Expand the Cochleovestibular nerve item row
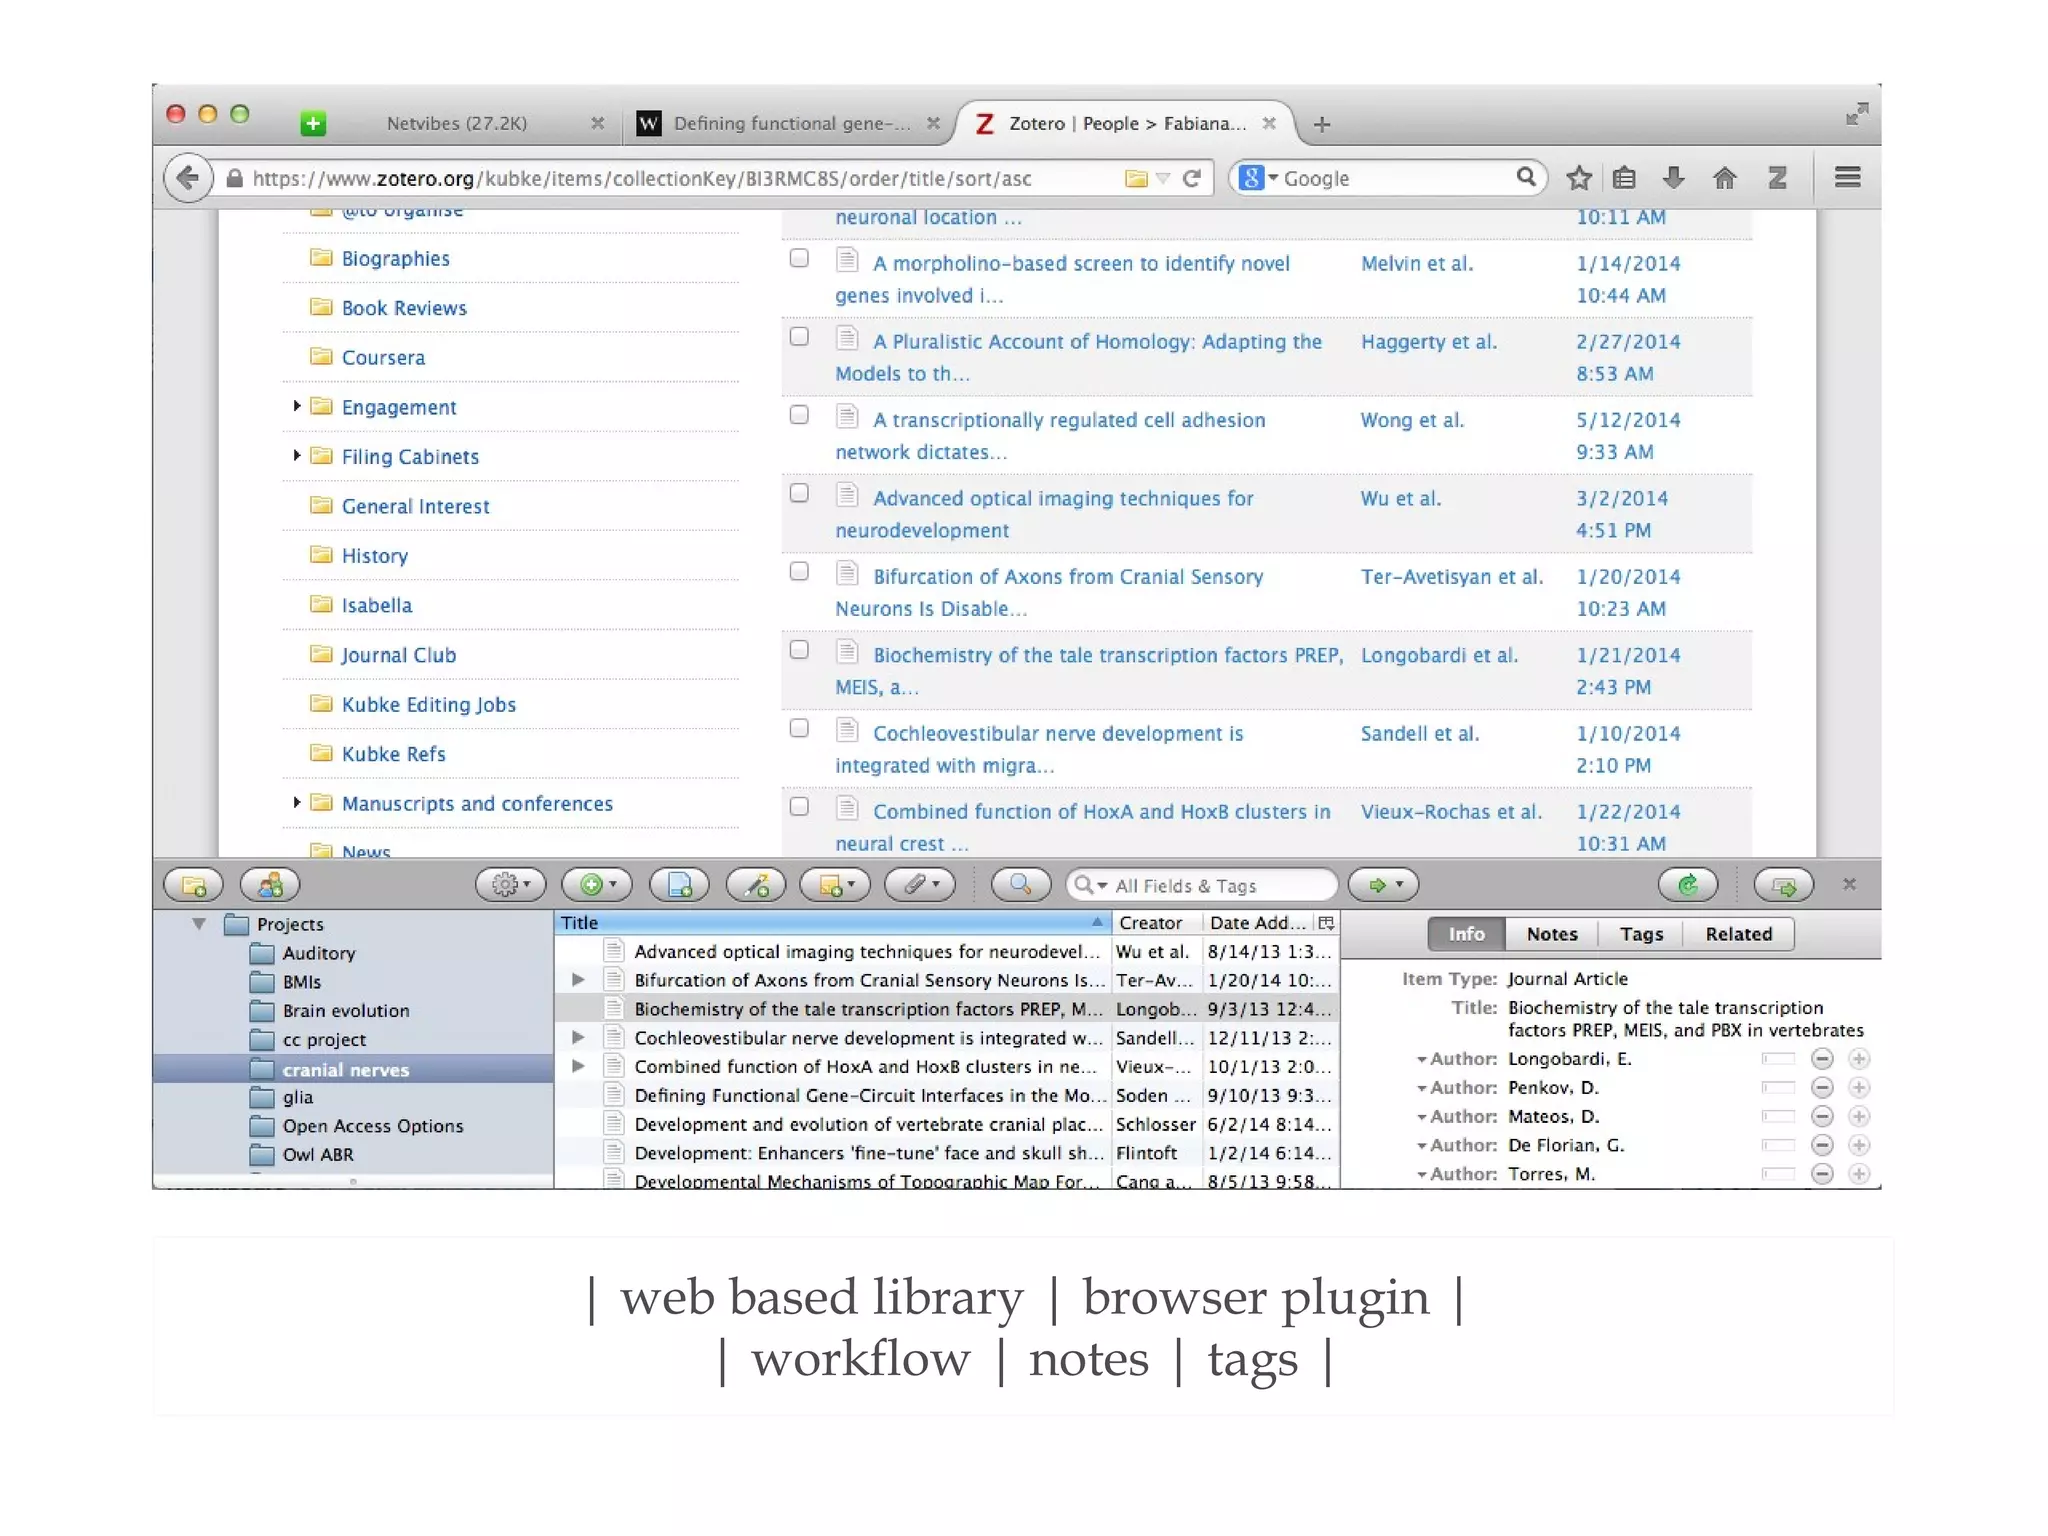2048x1536 pixels. [x=578, y=1038]
